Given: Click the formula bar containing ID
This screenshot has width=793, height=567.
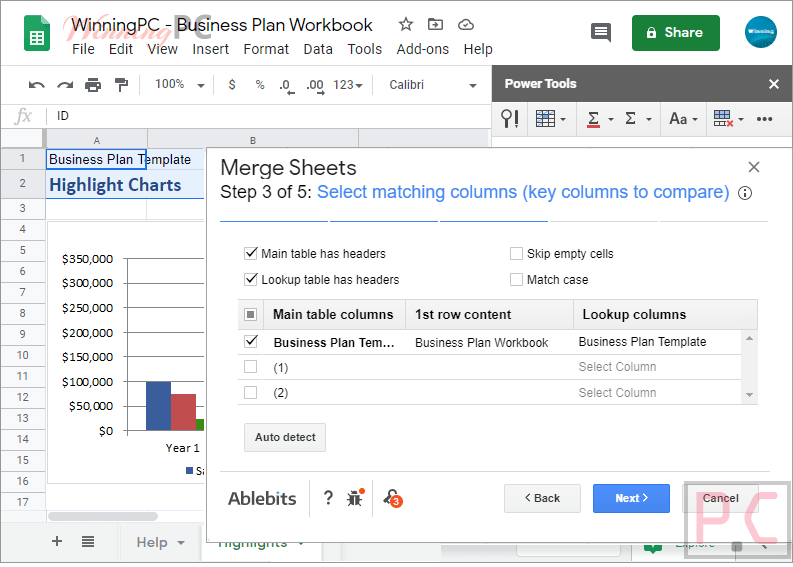Looking at the screenshot, I should 268,116.
